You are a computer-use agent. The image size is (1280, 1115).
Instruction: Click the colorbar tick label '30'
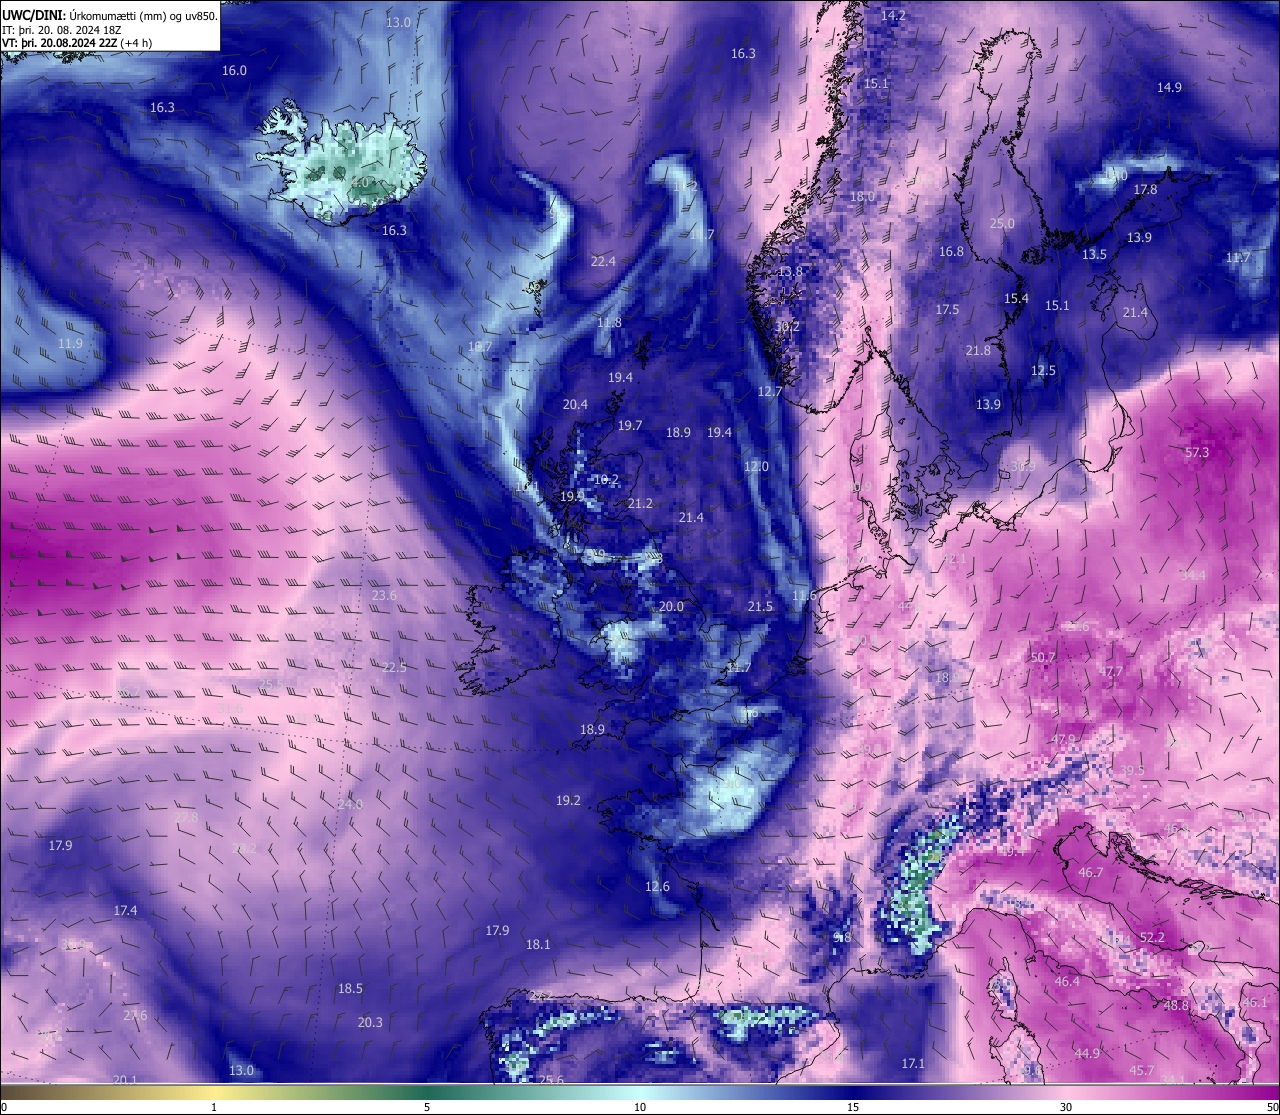pos(1066,1107)
